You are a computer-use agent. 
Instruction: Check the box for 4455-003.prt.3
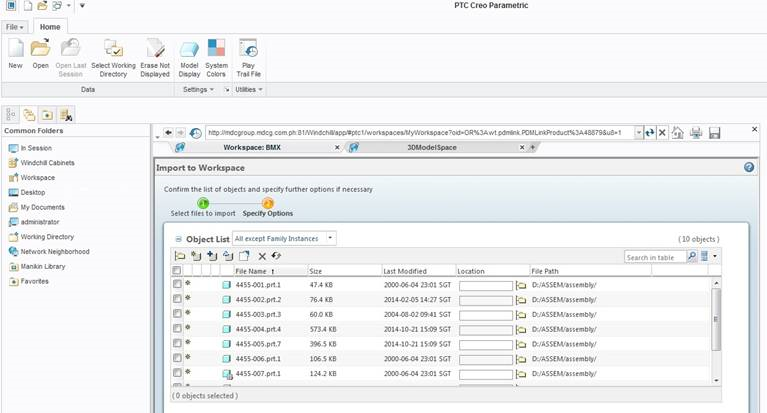177,313
